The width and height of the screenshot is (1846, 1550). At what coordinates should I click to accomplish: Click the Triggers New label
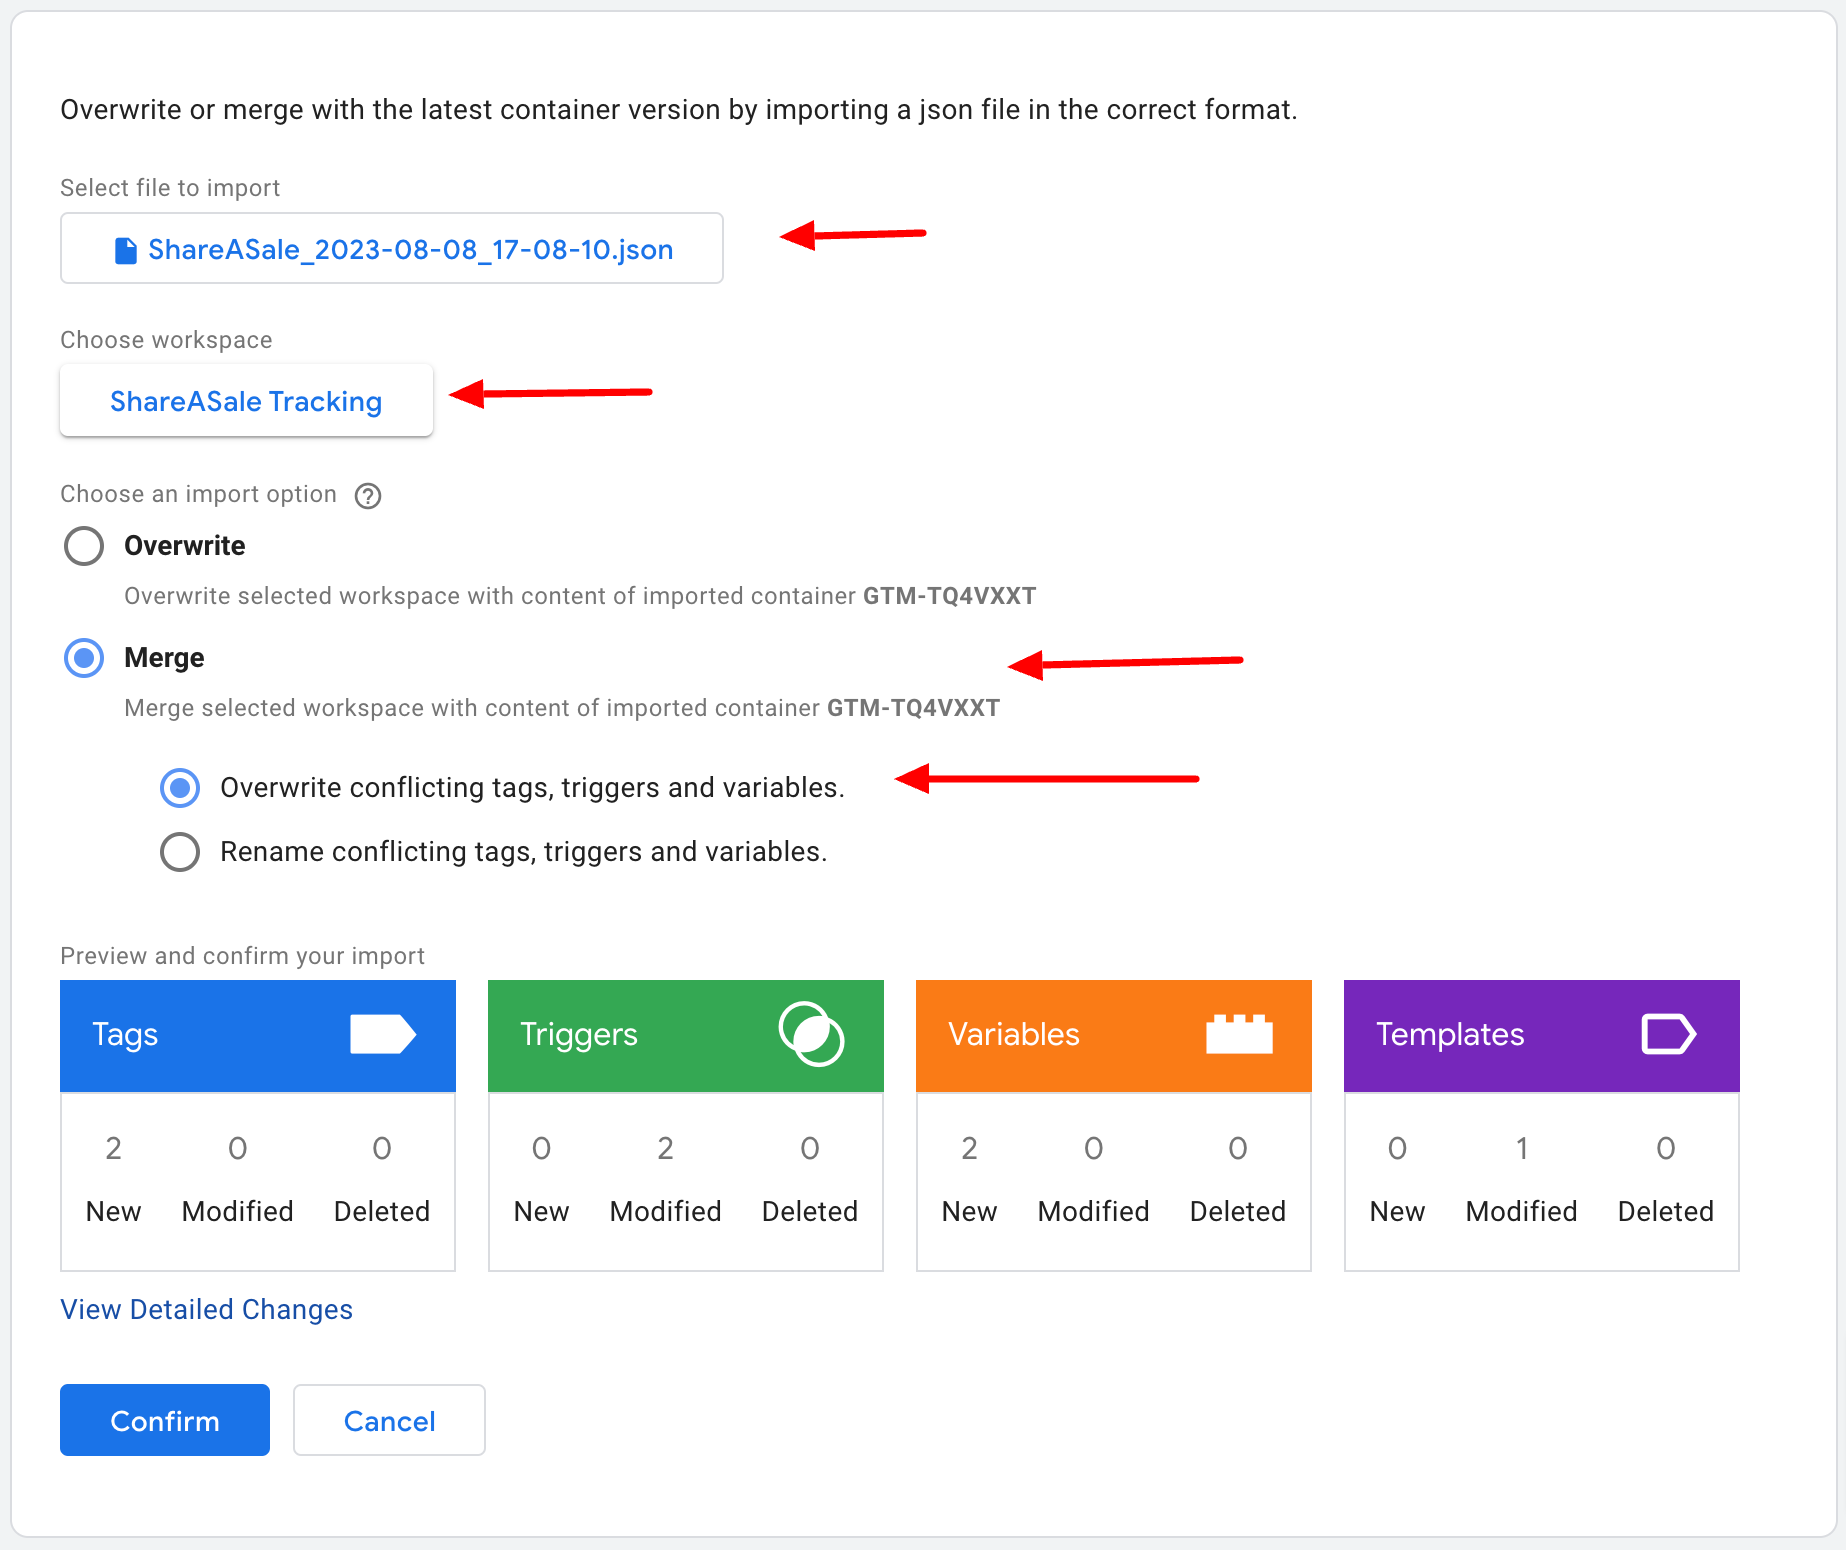pos(541,1211)
